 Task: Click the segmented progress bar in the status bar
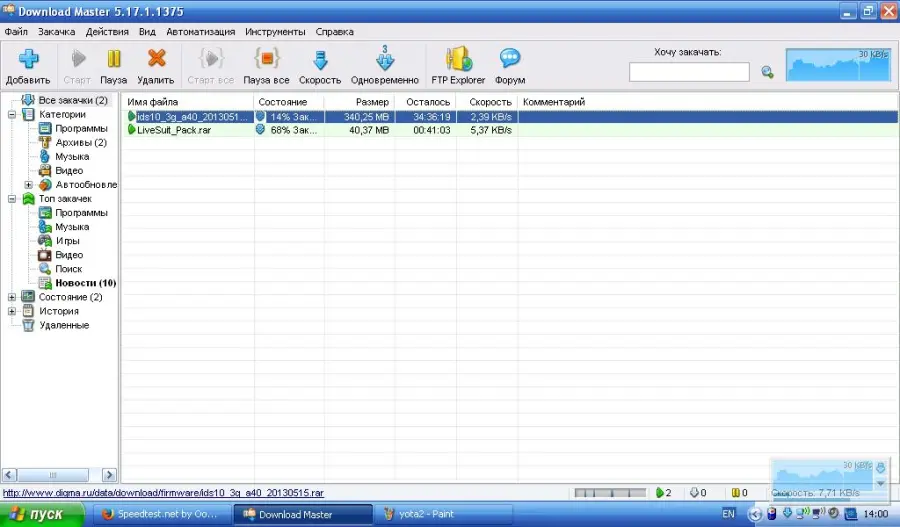(610, 493)
